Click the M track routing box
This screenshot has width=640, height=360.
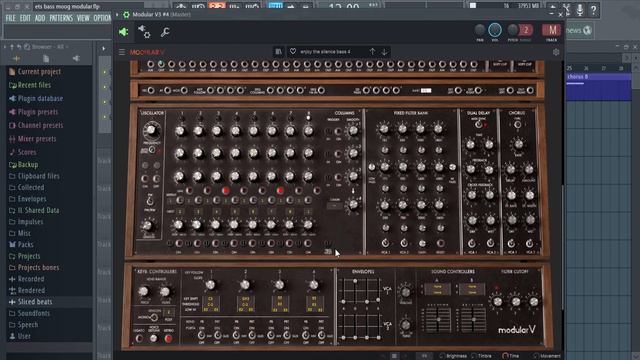pyautogui.click(x=551, y=30)
